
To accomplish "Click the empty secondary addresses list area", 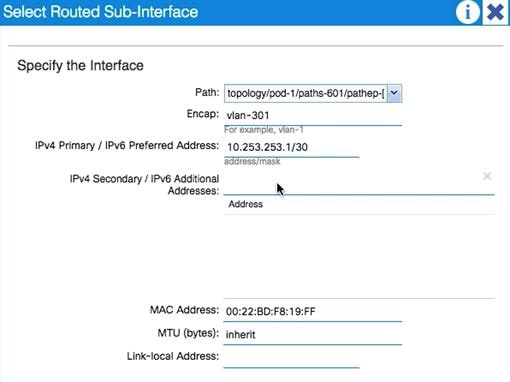I will click(359, 256).
